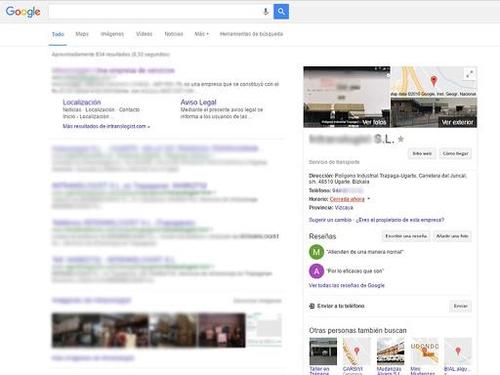Viewport: 500px width, 375px height.
Task: Open Herramientas de búsqueda
Action: [x=251, y=34]
